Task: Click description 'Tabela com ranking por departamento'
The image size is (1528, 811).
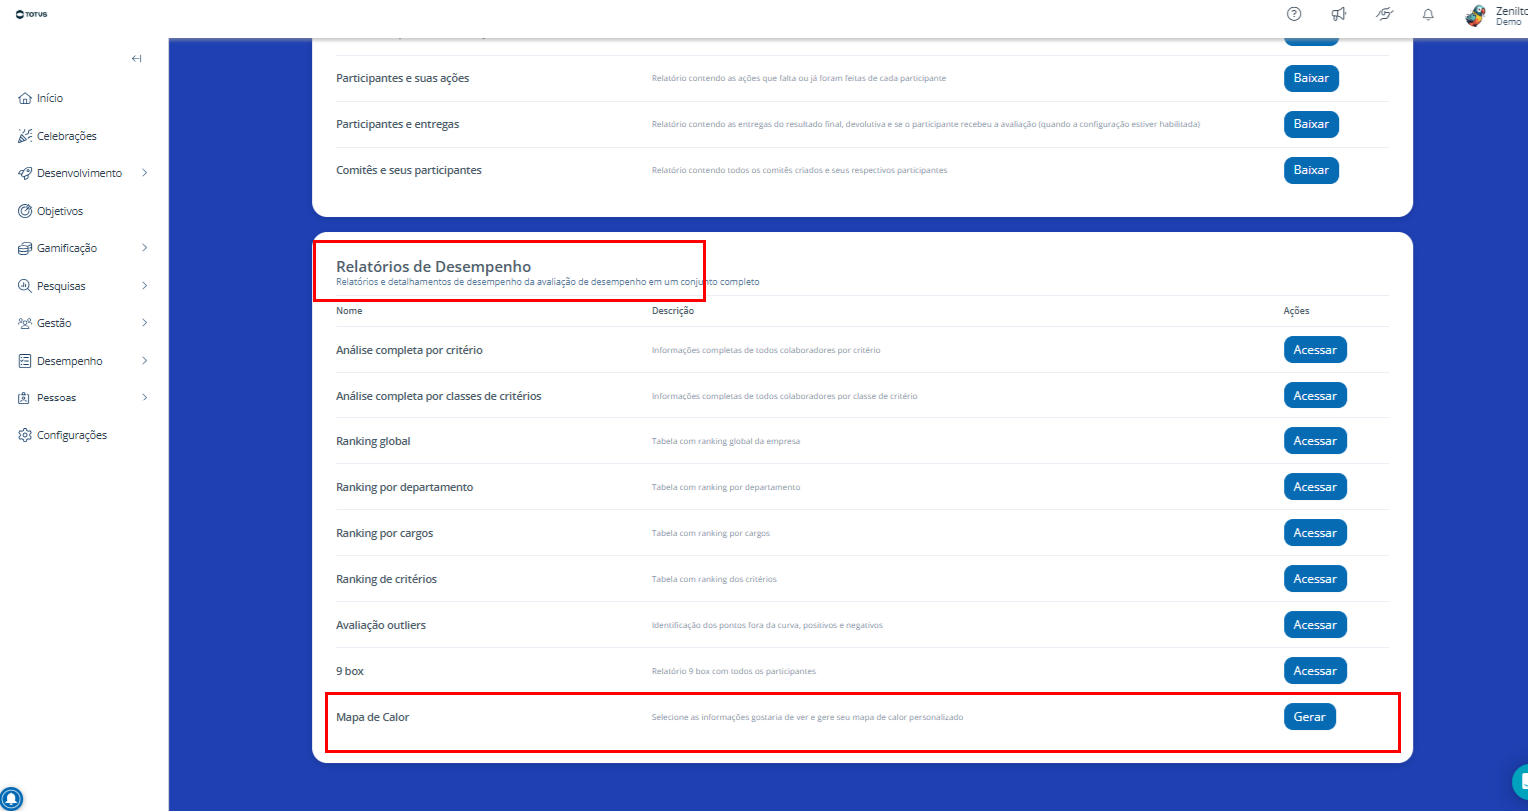Action: click(x=726, y=487)
